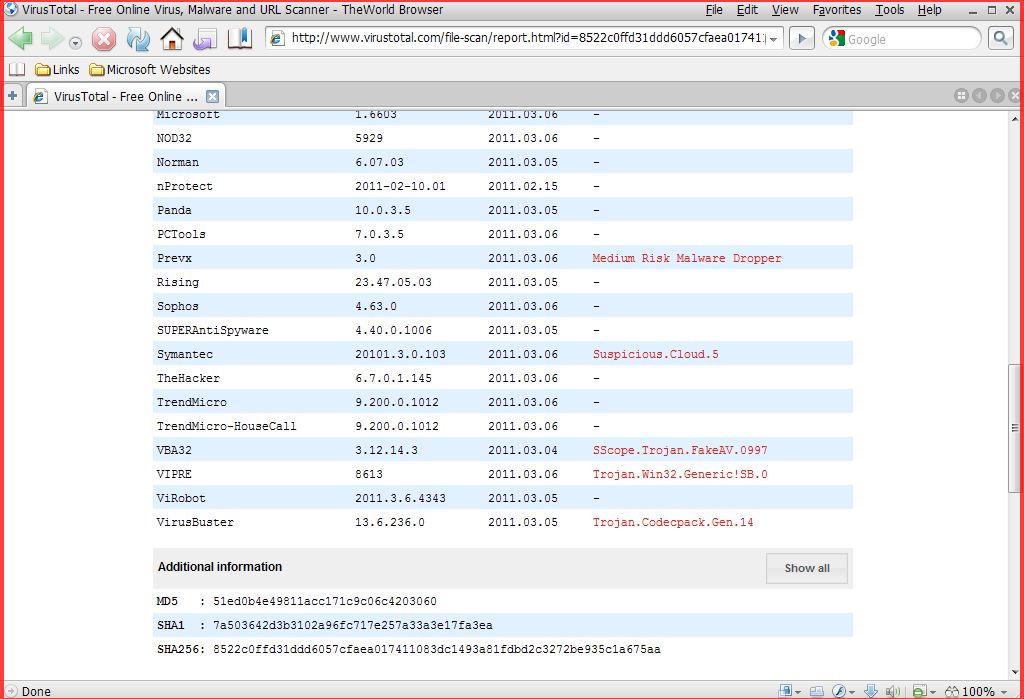Click Trojan.Win32.Generic!SB.0 result
This screenshot has height=699, width=1024.
680,474
